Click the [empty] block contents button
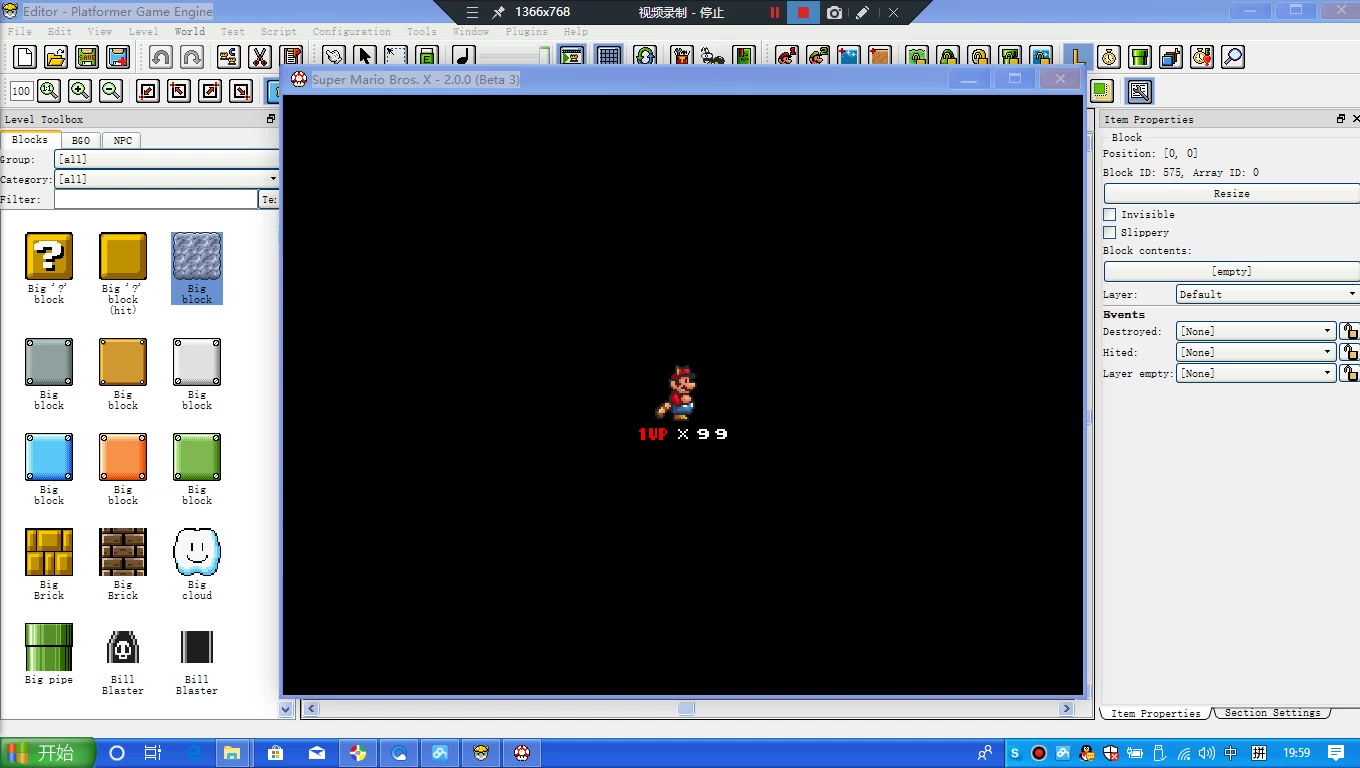Image resolution: width=1360 pixels, height=768 pixels. [1231, 271]
